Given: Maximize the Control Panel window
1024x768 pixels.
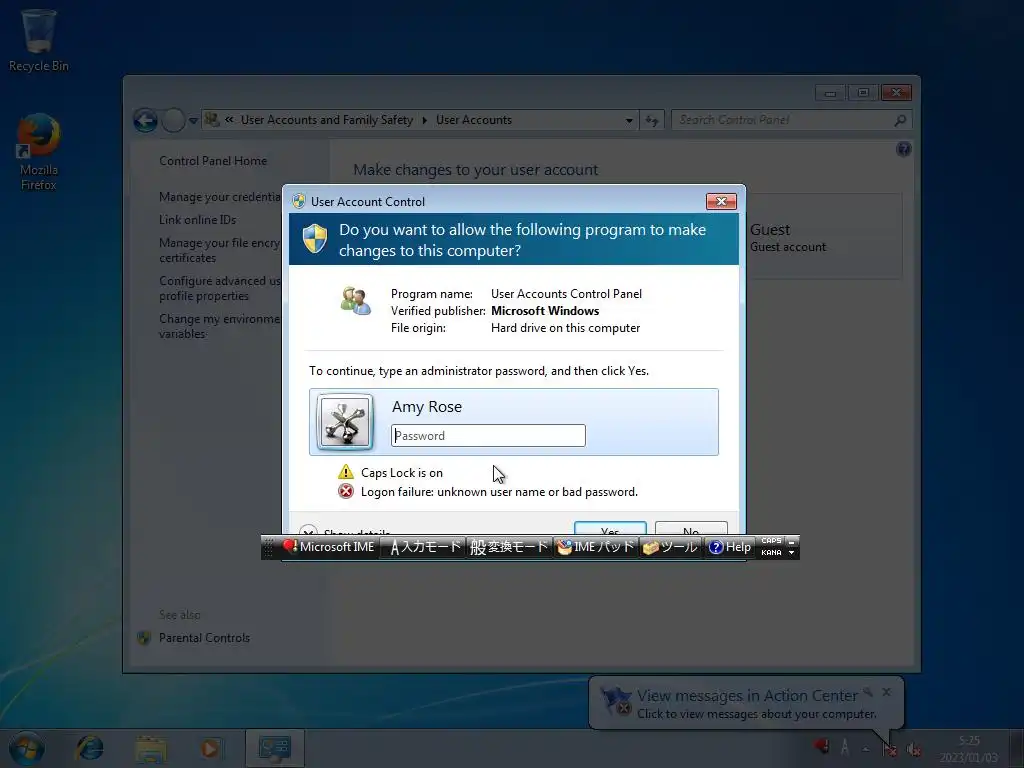Looking at the screenshot, I should (x=862, y=93).
